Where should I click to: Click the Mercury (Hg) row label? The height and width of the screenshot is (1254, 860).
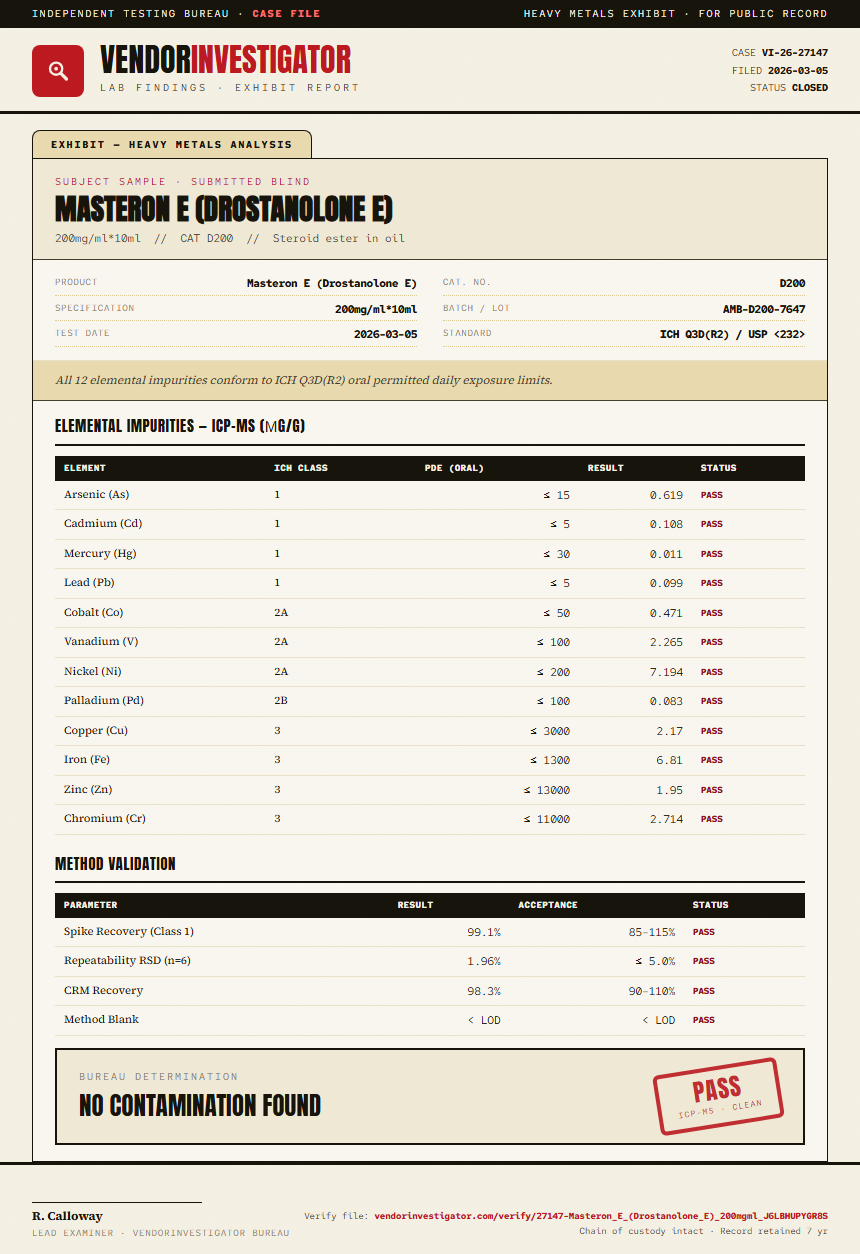tap(100, 554)
